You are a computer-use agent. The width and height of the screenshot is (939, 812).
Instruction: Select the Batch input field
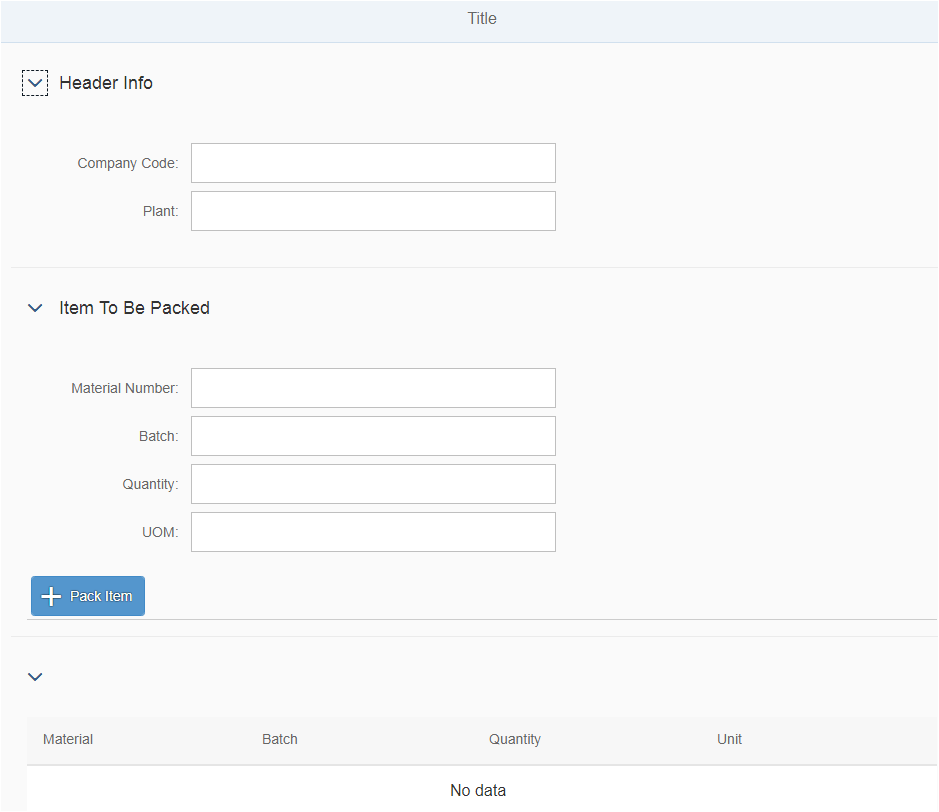pos(373,436)
